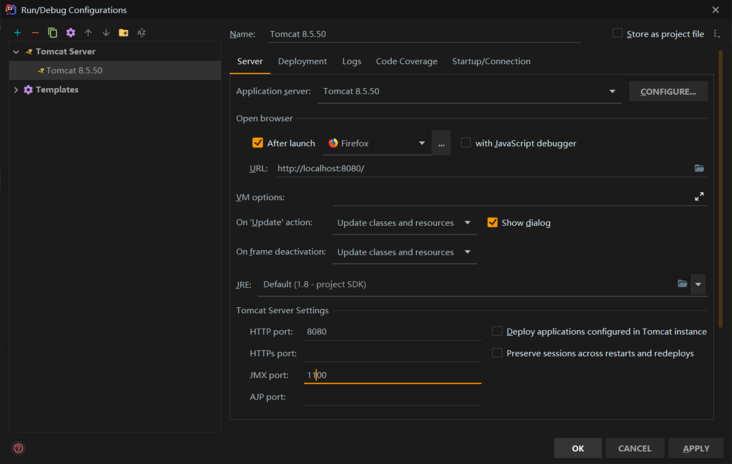Click the CONFIGURE... button
The height and width of the screenshot is (464, 732).
(668, 91)
